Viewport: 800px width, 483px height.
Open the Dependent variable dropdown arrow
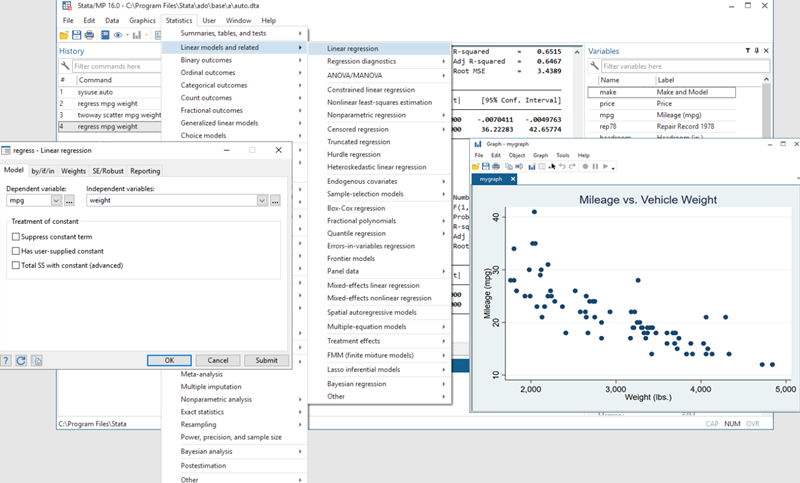click(56, 200)
